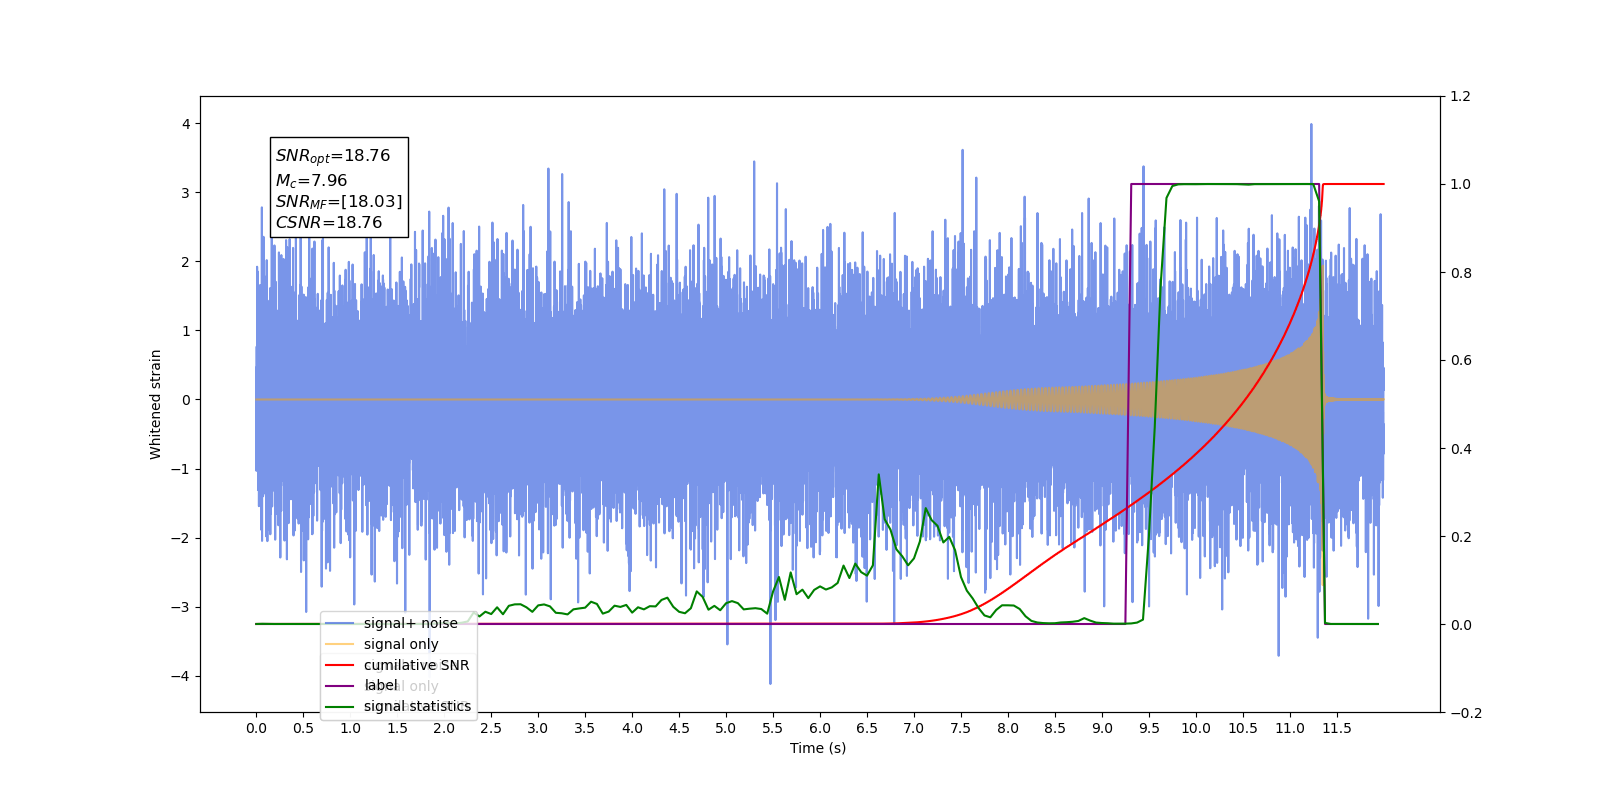This screenshot has height=800, width=1600.
Task: Click the time-axis tick label 6.5
Action: (x=867, y=728)
